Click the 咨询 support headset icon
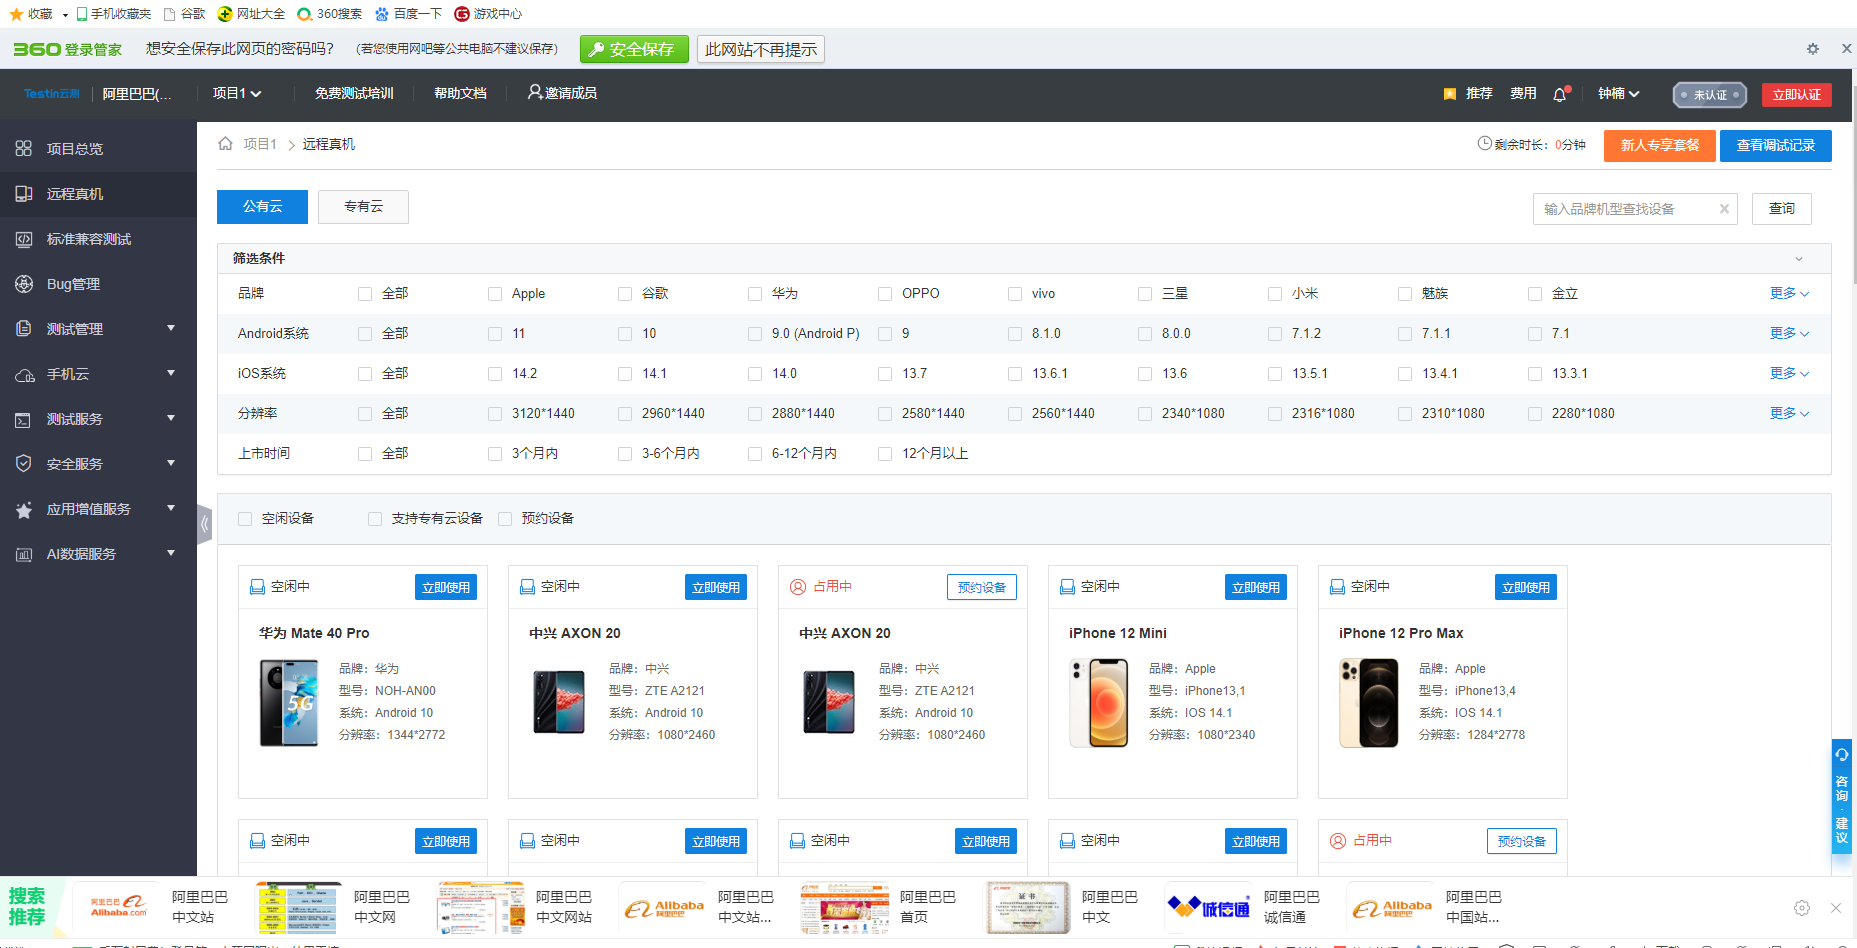Viewport: 1857px width, 948px height. [x=1841, y=755]
